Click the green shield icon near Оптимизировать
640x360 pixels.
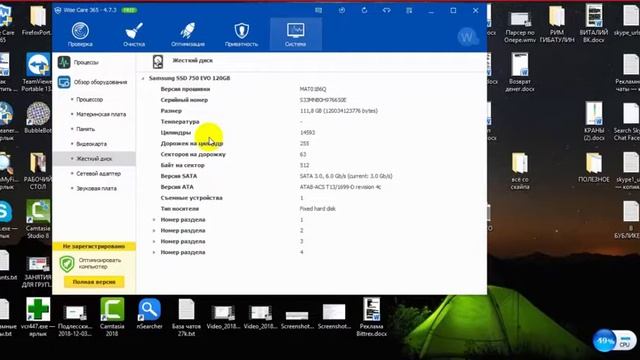pos(67,264)
